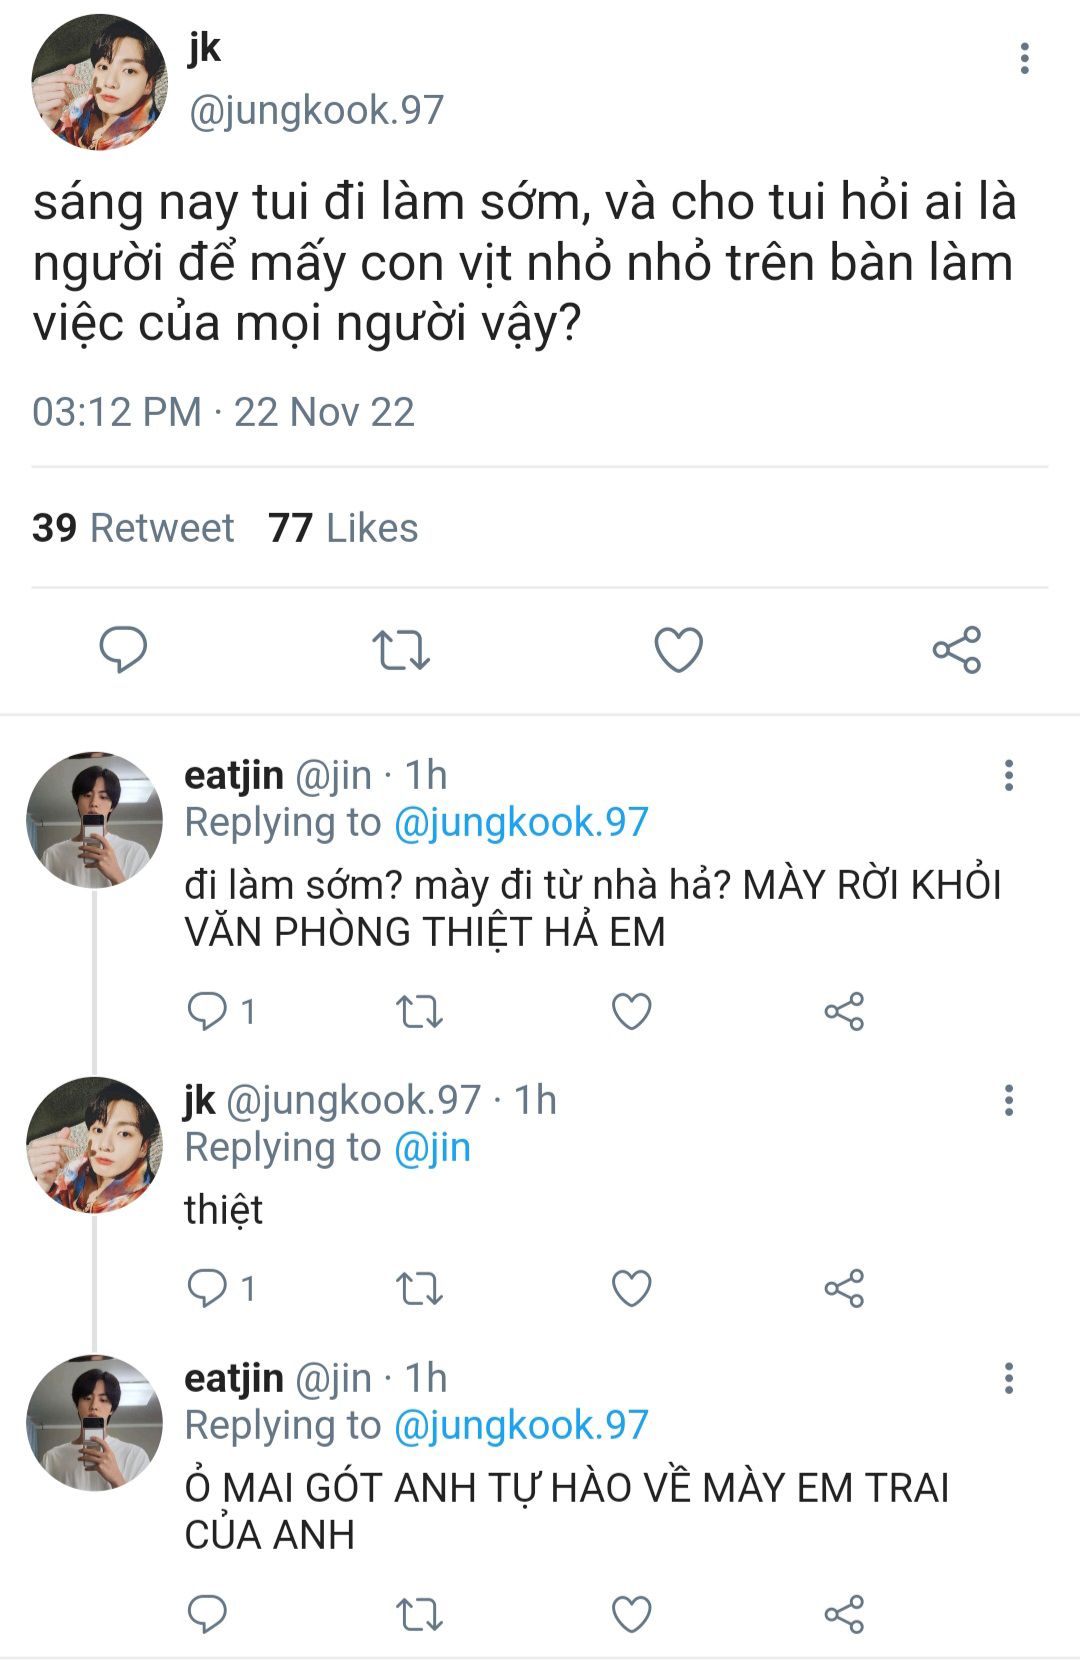Open eatjin's avatar on first reply
This screenshot has height=1663, width=1080.
click(x=94, y=820)
